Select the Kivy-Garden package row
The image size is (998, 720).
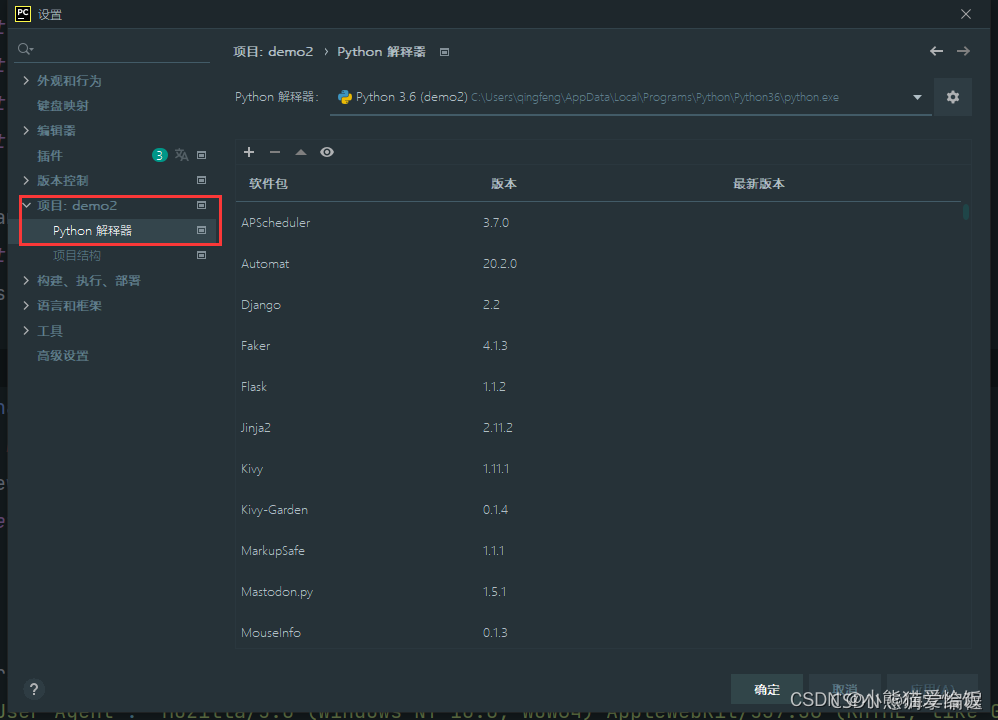coord(598,509)
